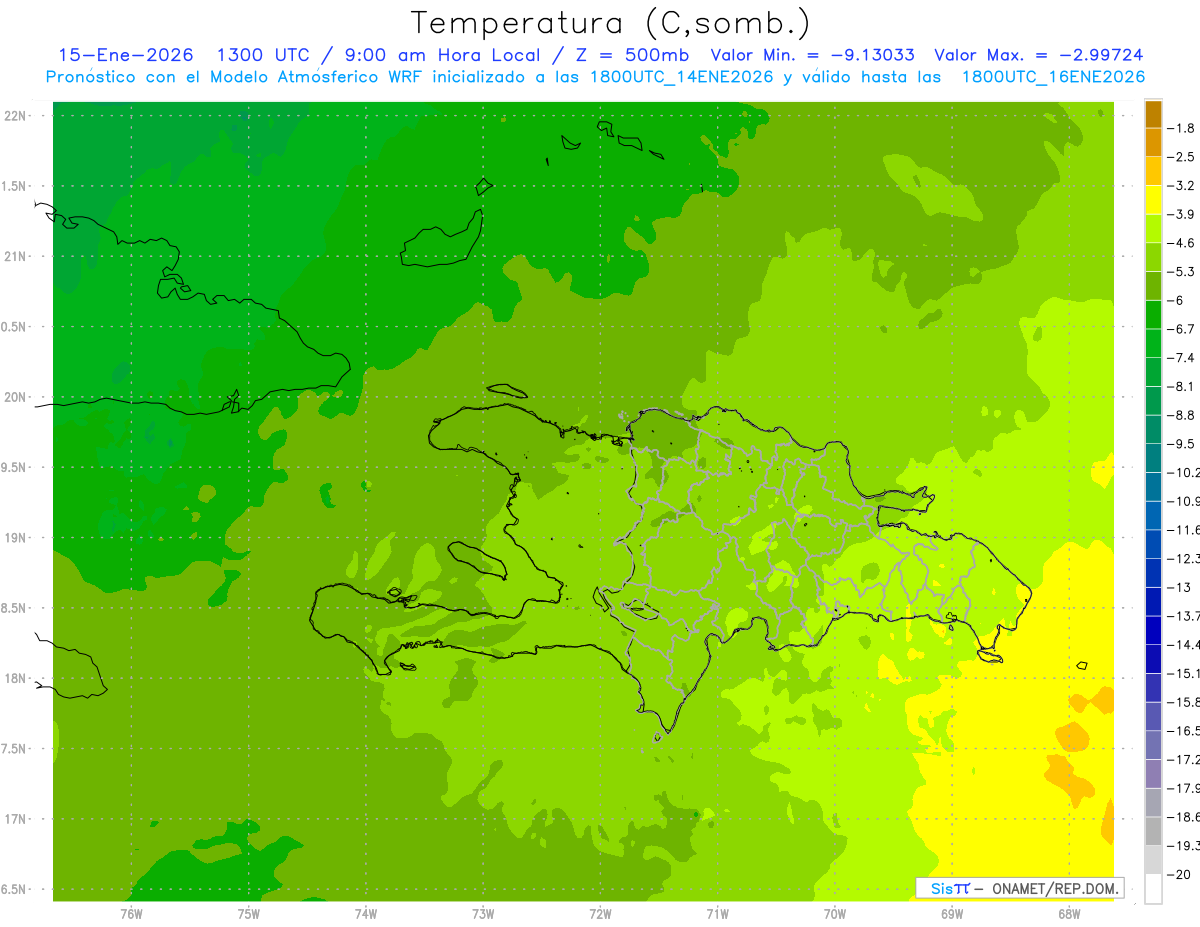The width and height of the screenshot is (1200, 927).
Task: Click the '72W' longitude label
Action: click(601, 913)
